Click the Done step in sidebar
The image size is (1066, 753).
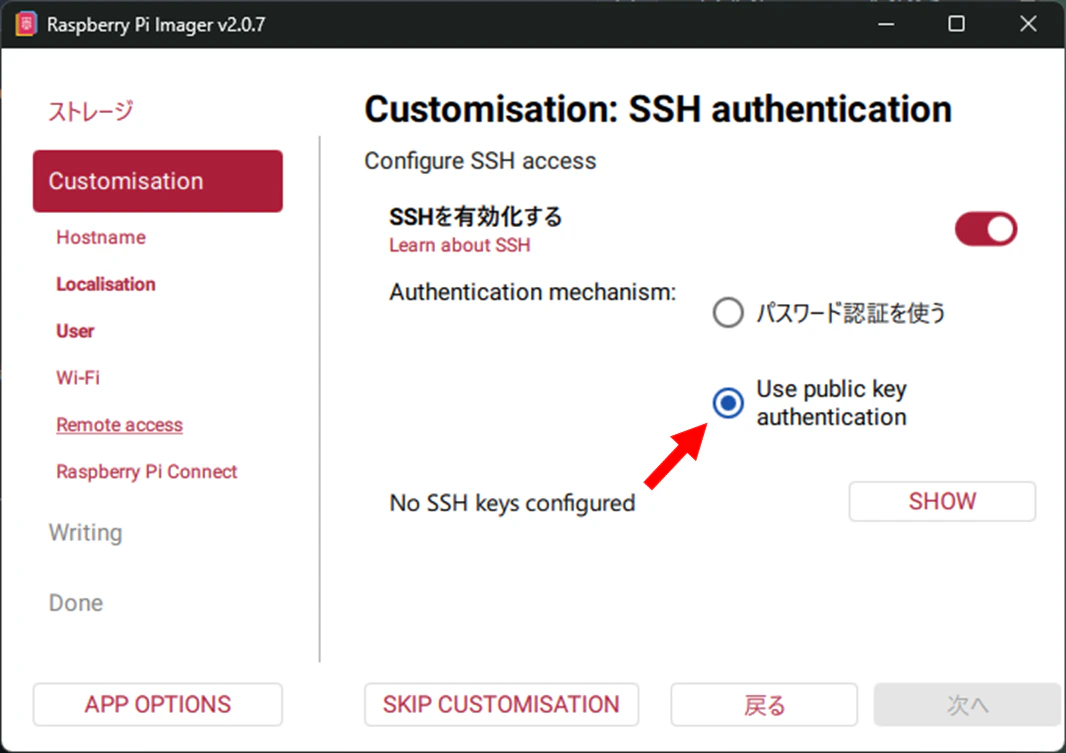(x=76, y=603)
